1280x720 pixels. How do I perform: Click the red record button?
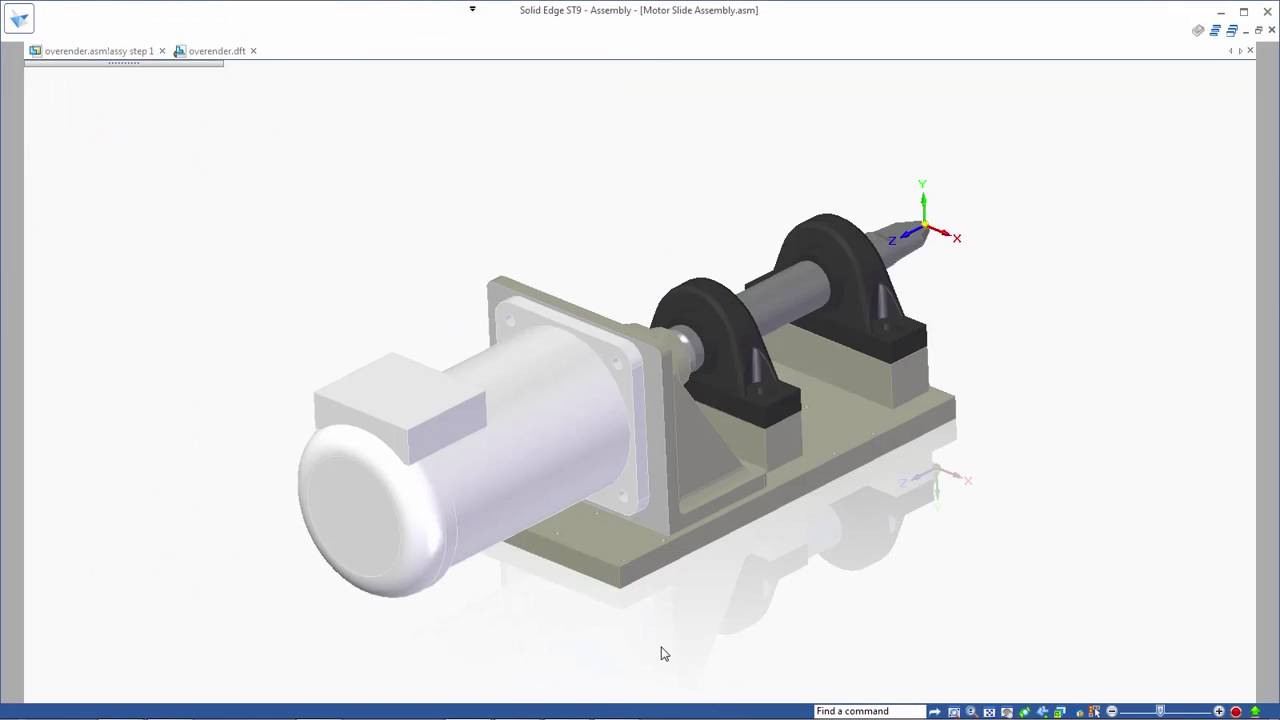[x=1236, y=712]
